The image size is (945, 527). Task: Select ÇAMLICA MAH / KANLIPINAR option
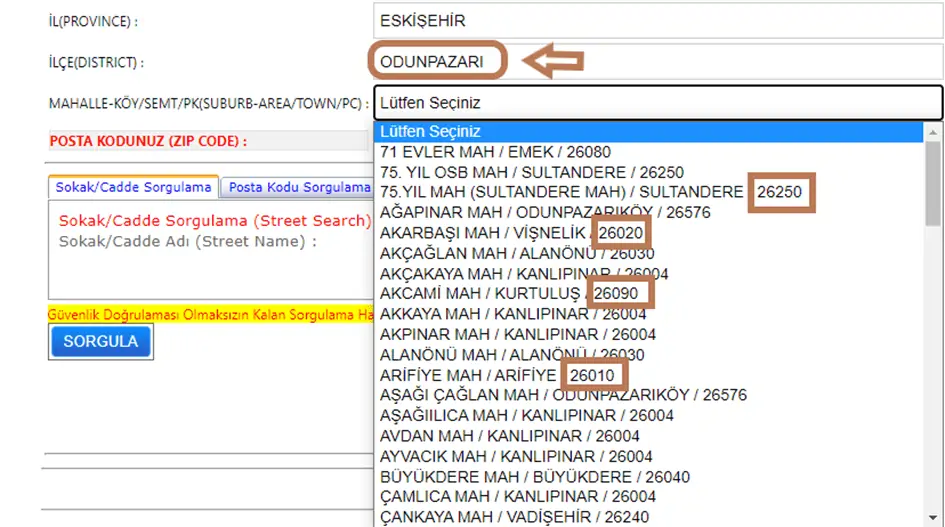[517, 497]
